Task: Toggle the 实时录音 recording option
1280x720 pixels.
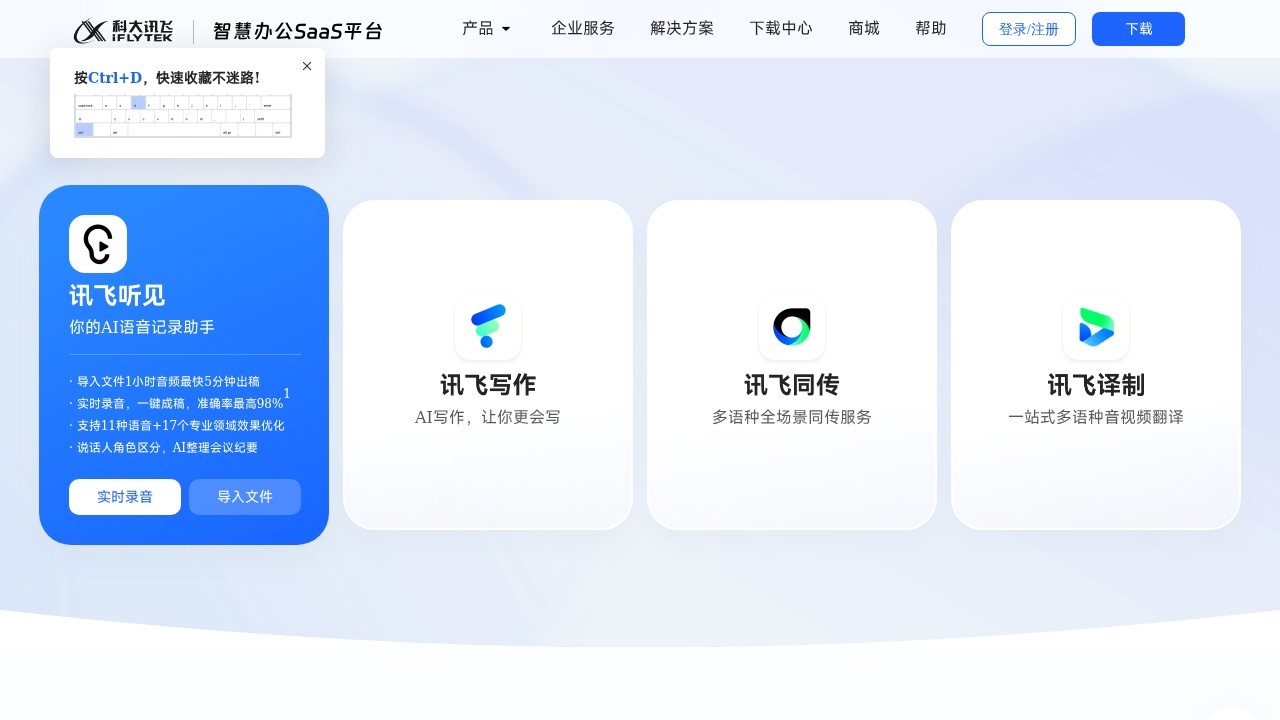Action: coord(124,496)
